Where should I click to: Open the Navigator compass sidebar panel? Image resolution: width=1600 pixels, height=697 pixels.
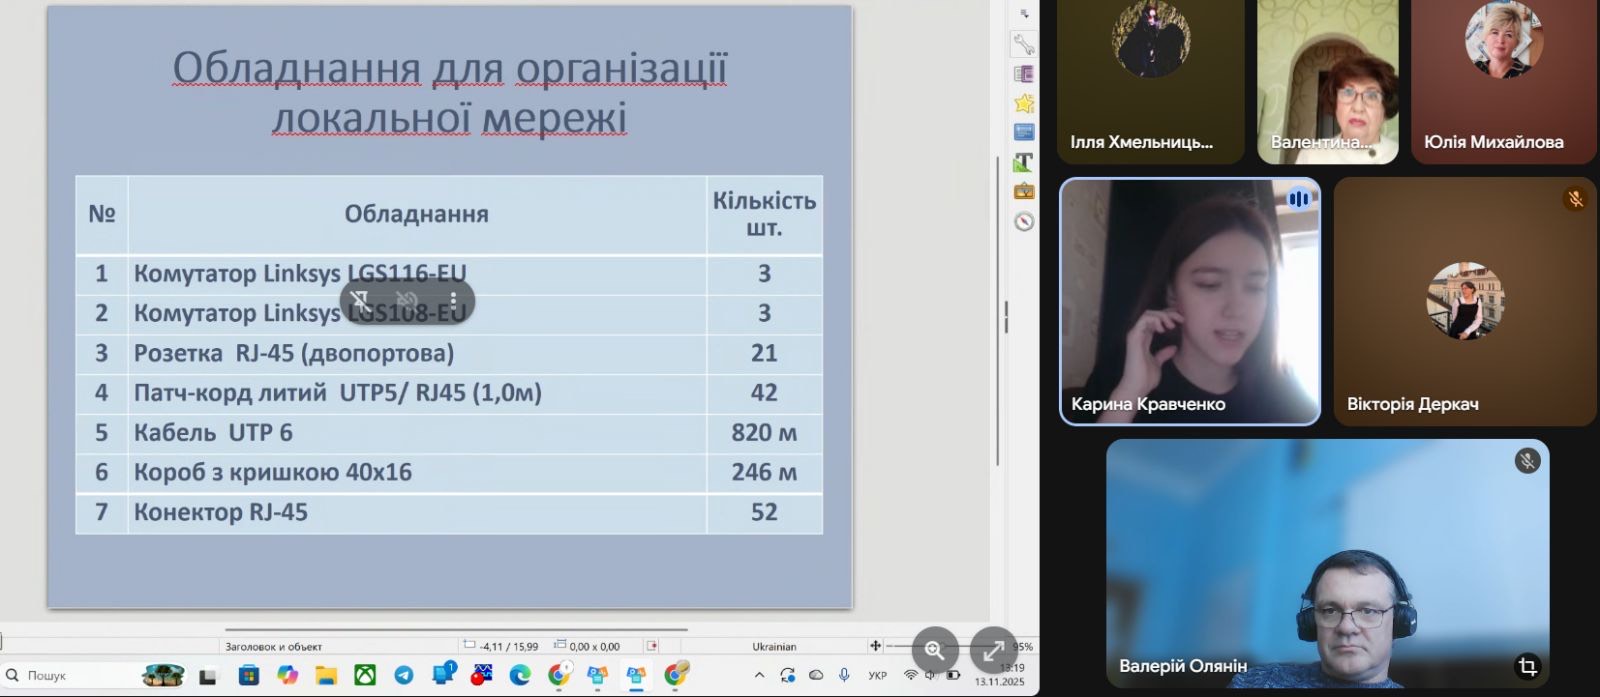click(1023, 221)
